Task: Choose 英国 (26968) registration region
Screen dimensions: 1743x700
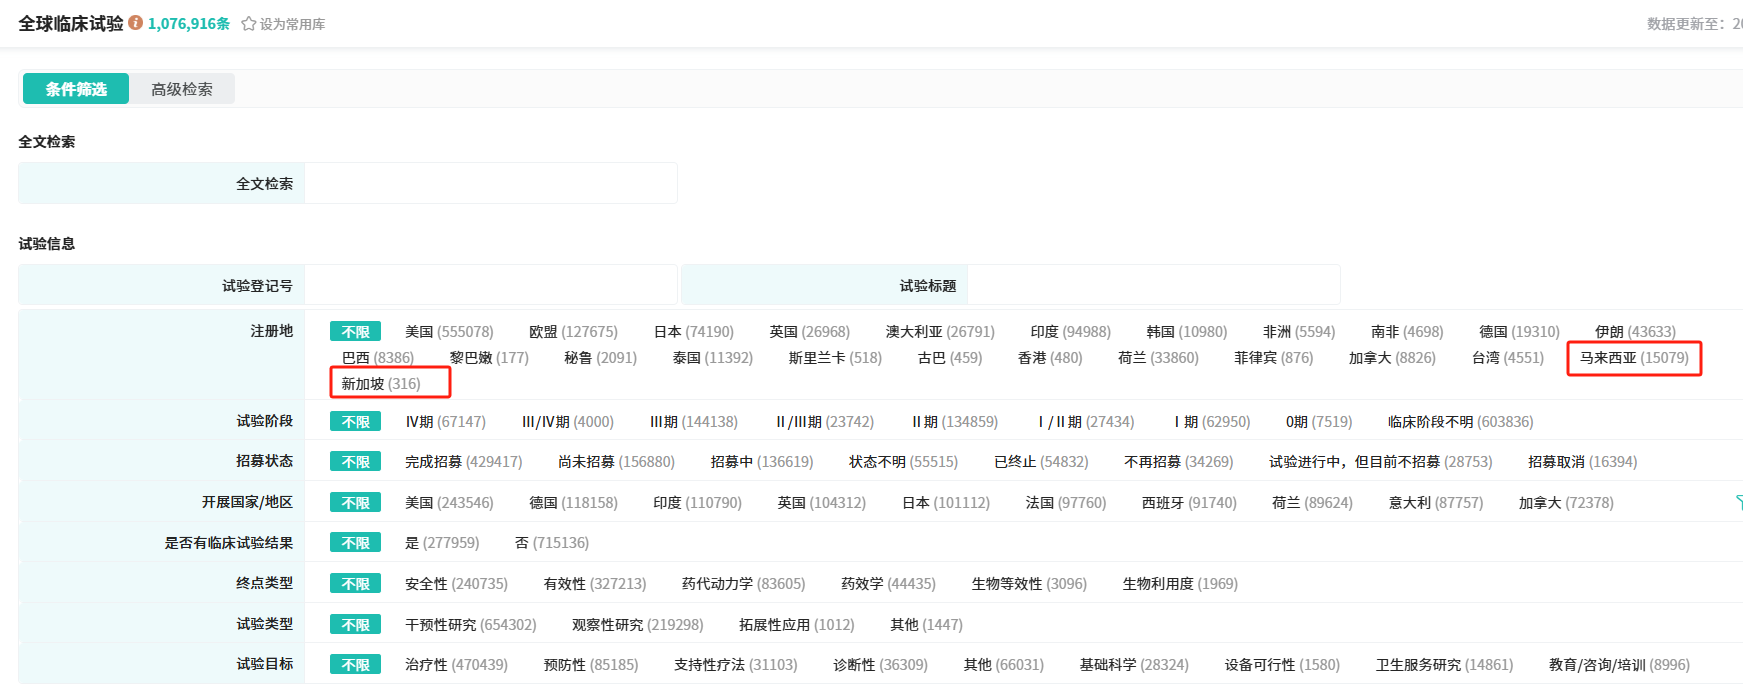Action: [x=810, y=332]
